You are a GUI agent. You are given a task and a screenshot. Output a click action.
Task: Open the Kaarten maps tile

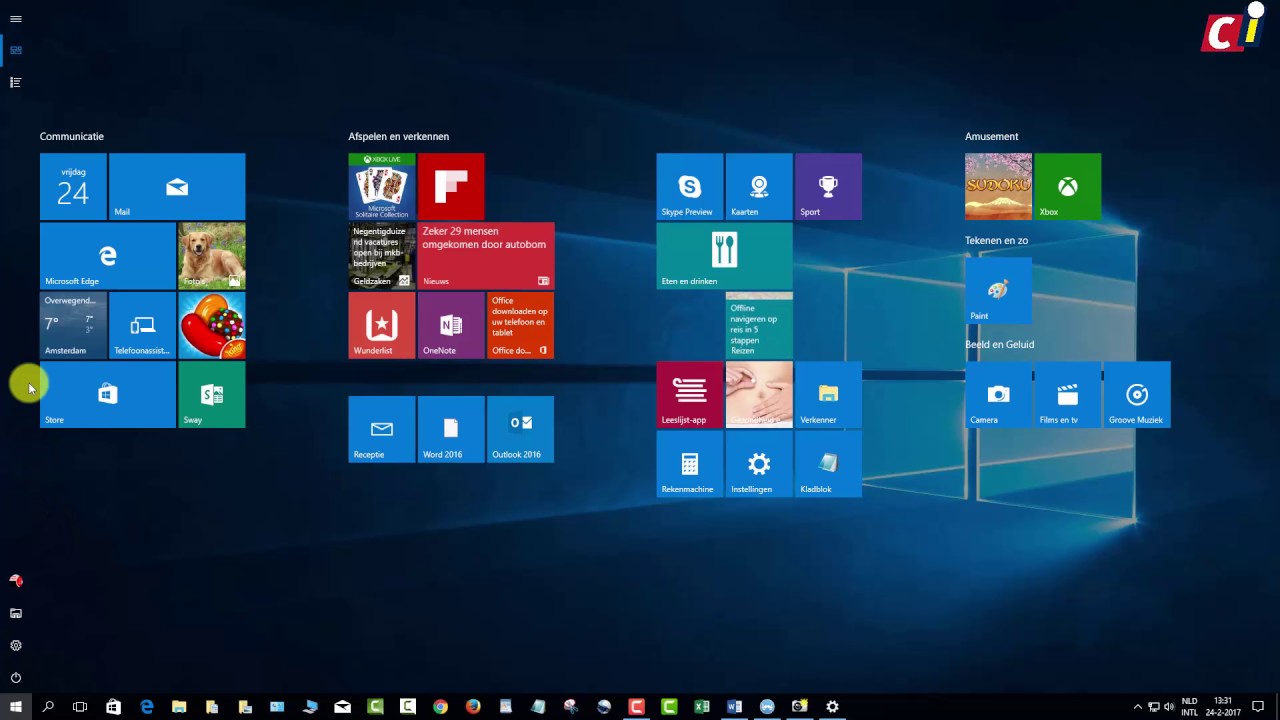click(x=759, y=186)
